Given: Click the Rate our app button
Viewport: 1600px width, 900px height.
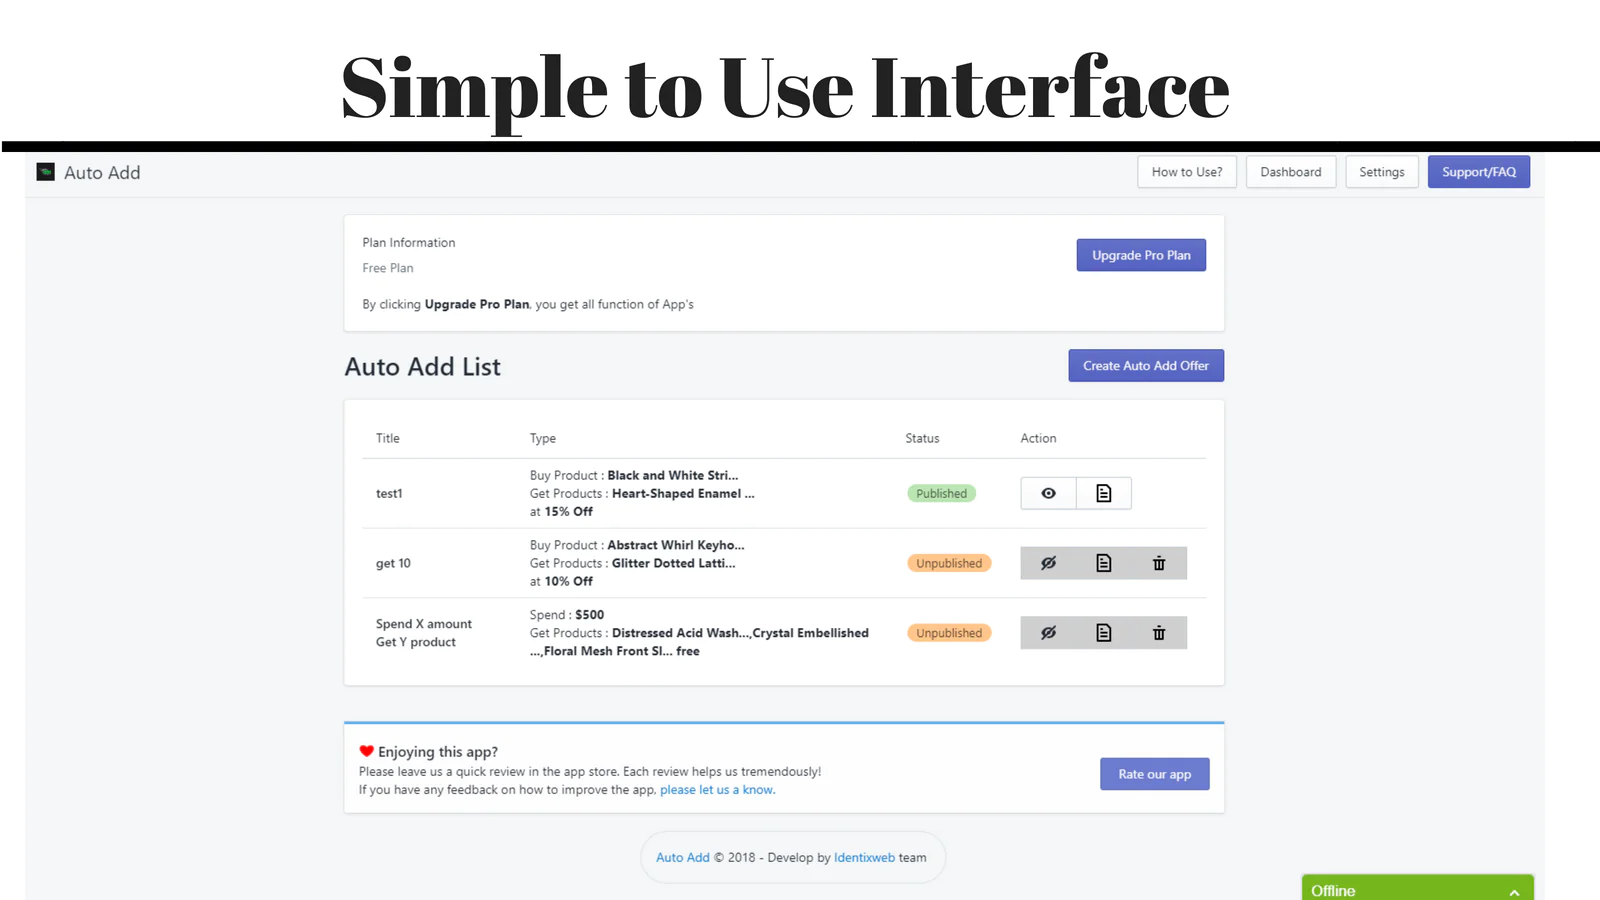Looking at the screenshot, I should pyautogui.click(x=1155, y=774).
